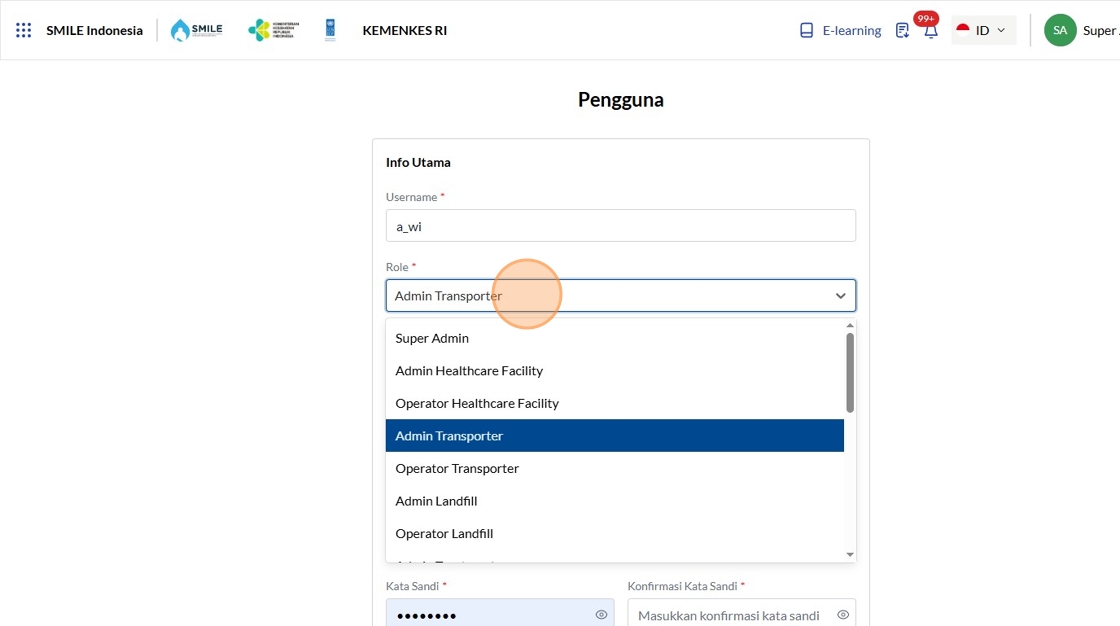Open the nine-dot app grid menu
The width and height of the screenshot is (1120, 626).
pyautogui.click(x=24, y=30)
